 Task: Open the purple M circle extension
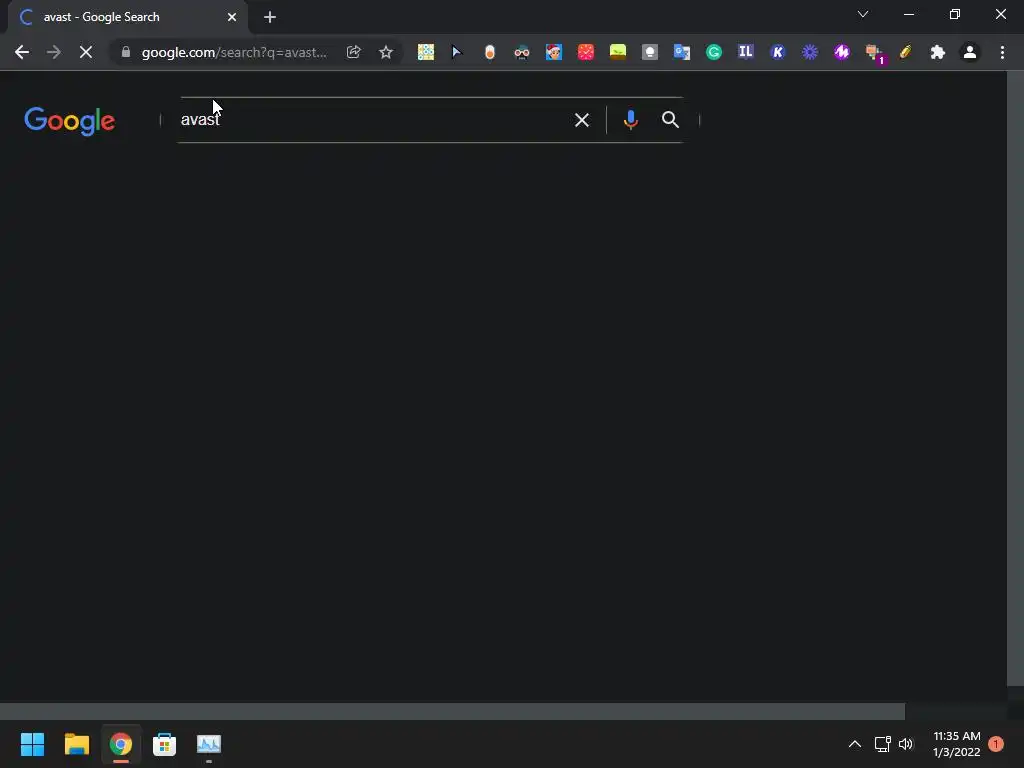[x=842, y=52]
